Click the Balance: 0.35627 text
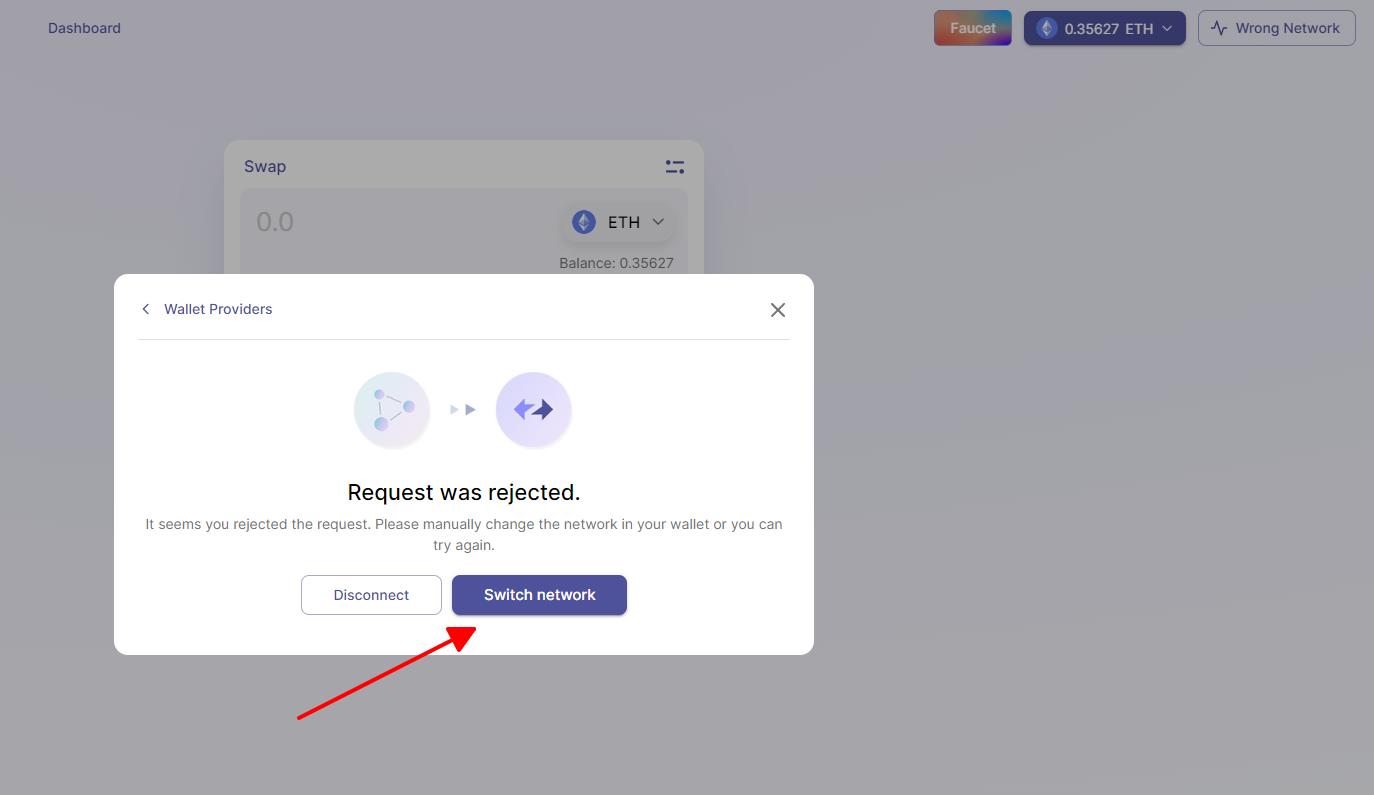Image resolution: width=1374 pixels, height=795 pixels. tap(616, 263)
